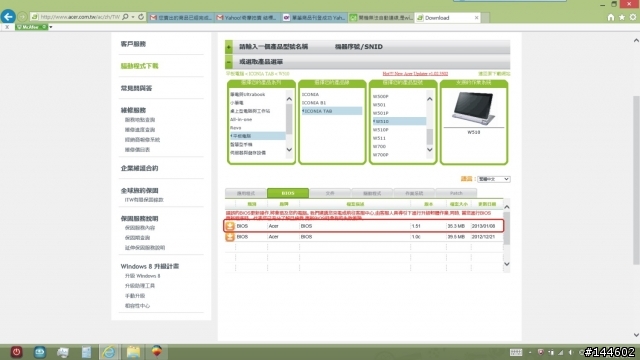The image size is (640, 360).
Task: Select the BIOS tab
Action: pyautogui.click(x=288, y=193)
